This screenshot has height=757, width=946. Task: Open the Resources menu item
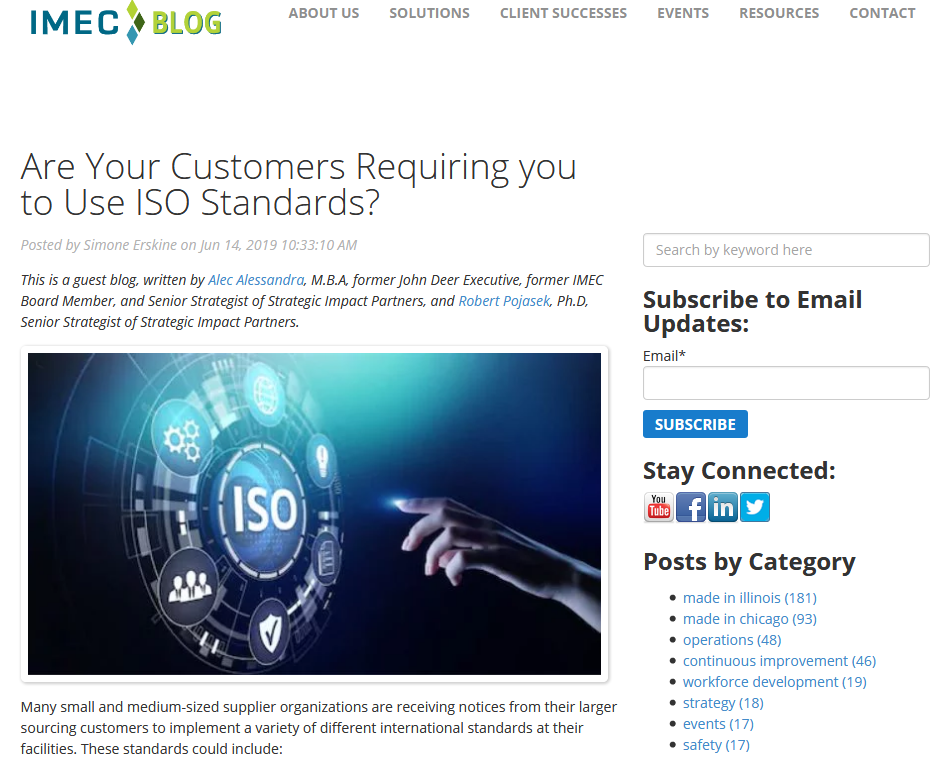779,13
